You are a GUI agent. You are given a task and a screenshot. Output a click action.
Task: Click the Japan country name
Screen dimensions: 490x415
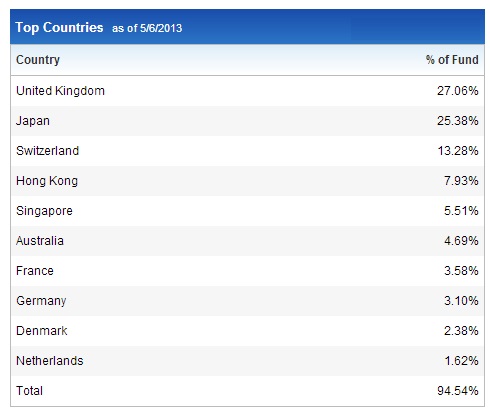(33, 121)
